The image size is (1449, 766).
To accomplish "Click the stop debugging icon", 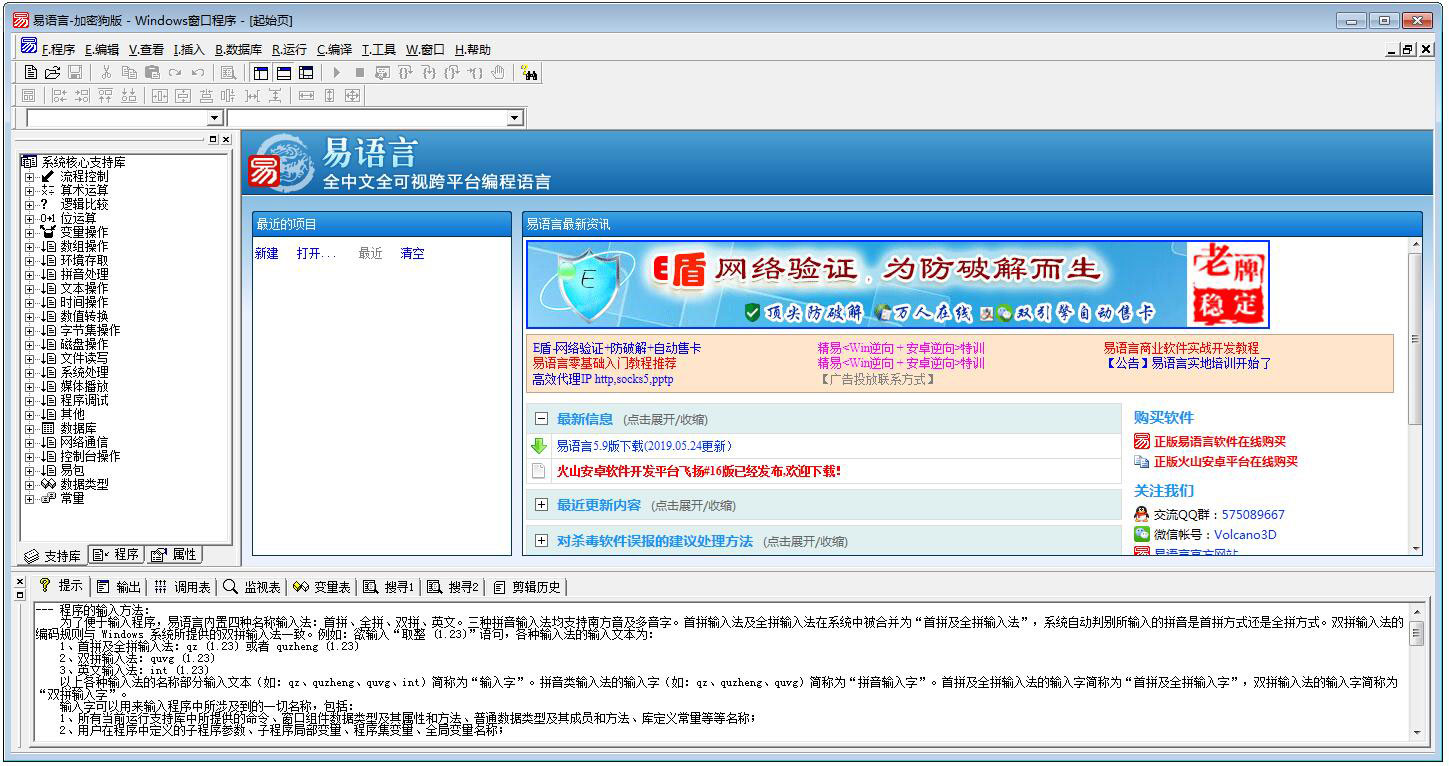I will pyautogui.click(x=359, y=72).
